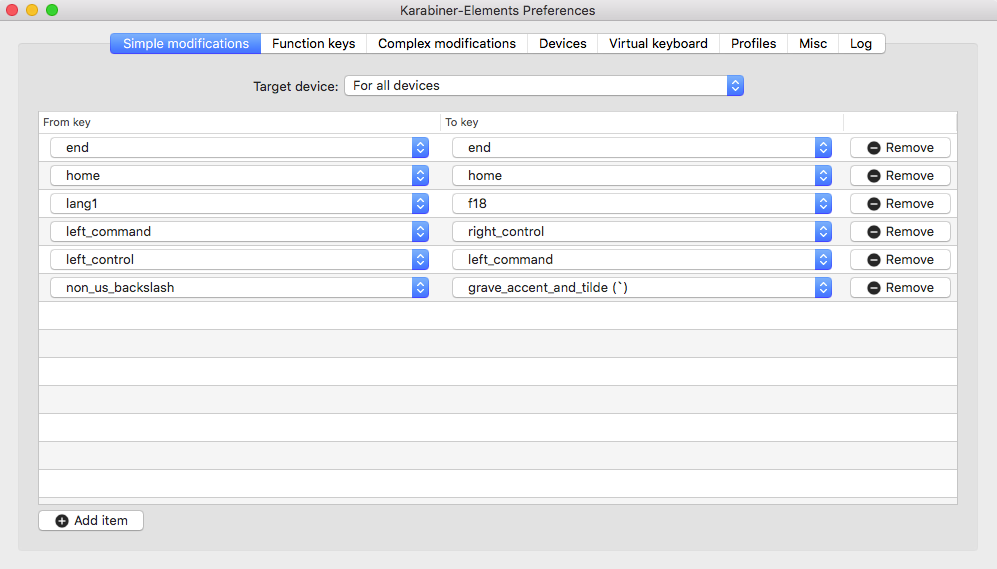
Task: Open the To key 'home' dropdown
Action: (x=642, y=175)
